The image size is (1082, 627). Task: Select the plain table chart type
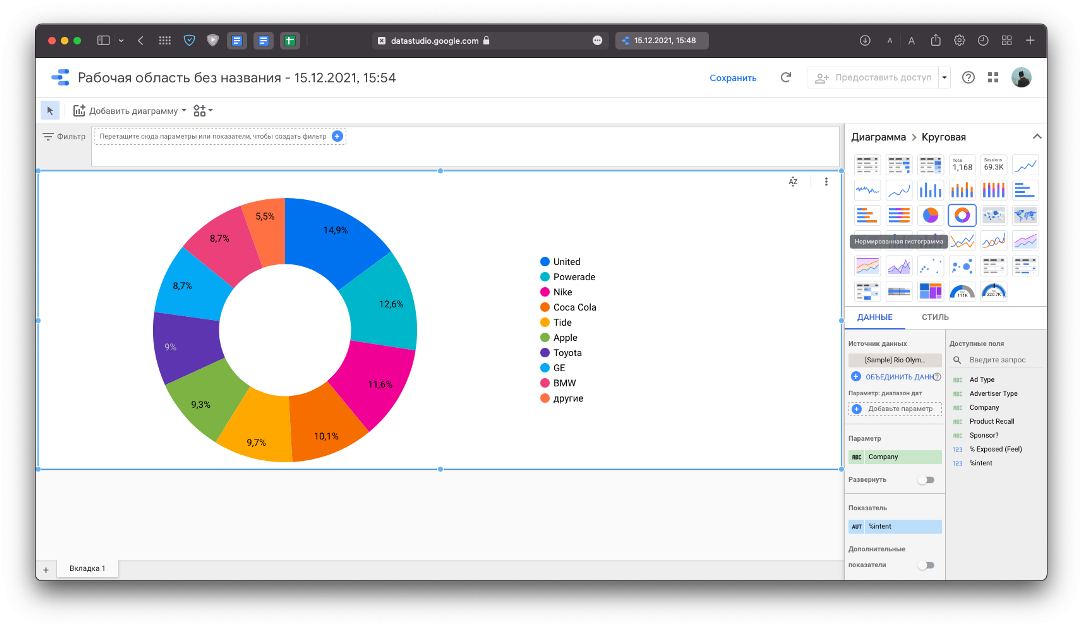(x=867, y=165)
